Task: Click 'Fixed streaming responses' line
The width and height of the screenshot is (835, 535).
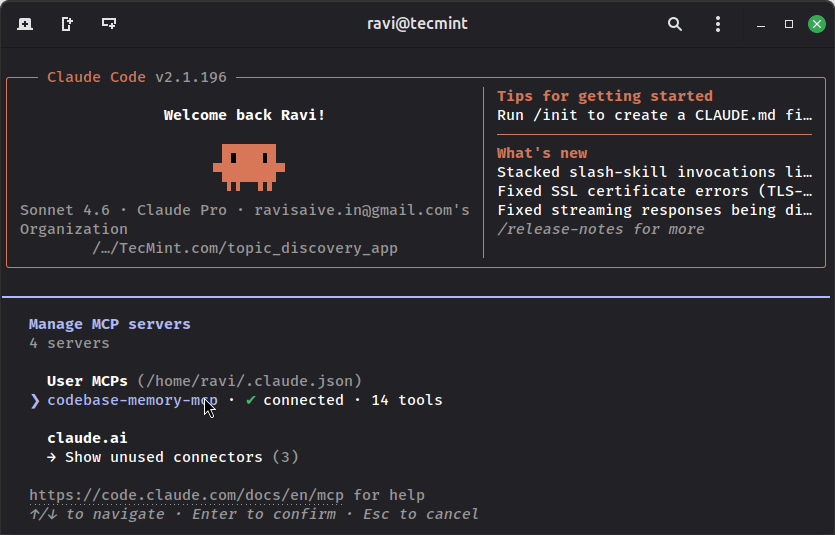Action: 654,210
